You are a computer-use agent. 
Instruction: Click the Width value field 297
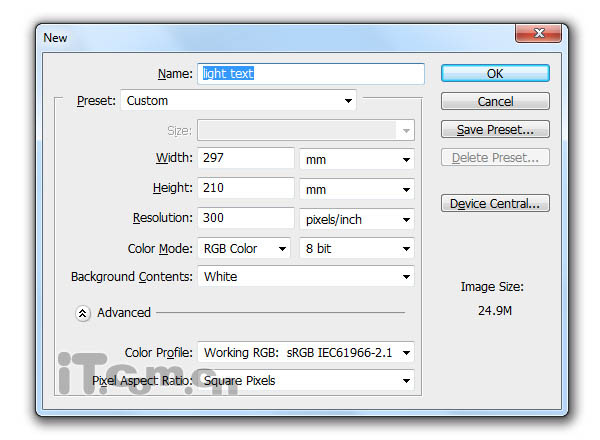click(x=246, y=158)
